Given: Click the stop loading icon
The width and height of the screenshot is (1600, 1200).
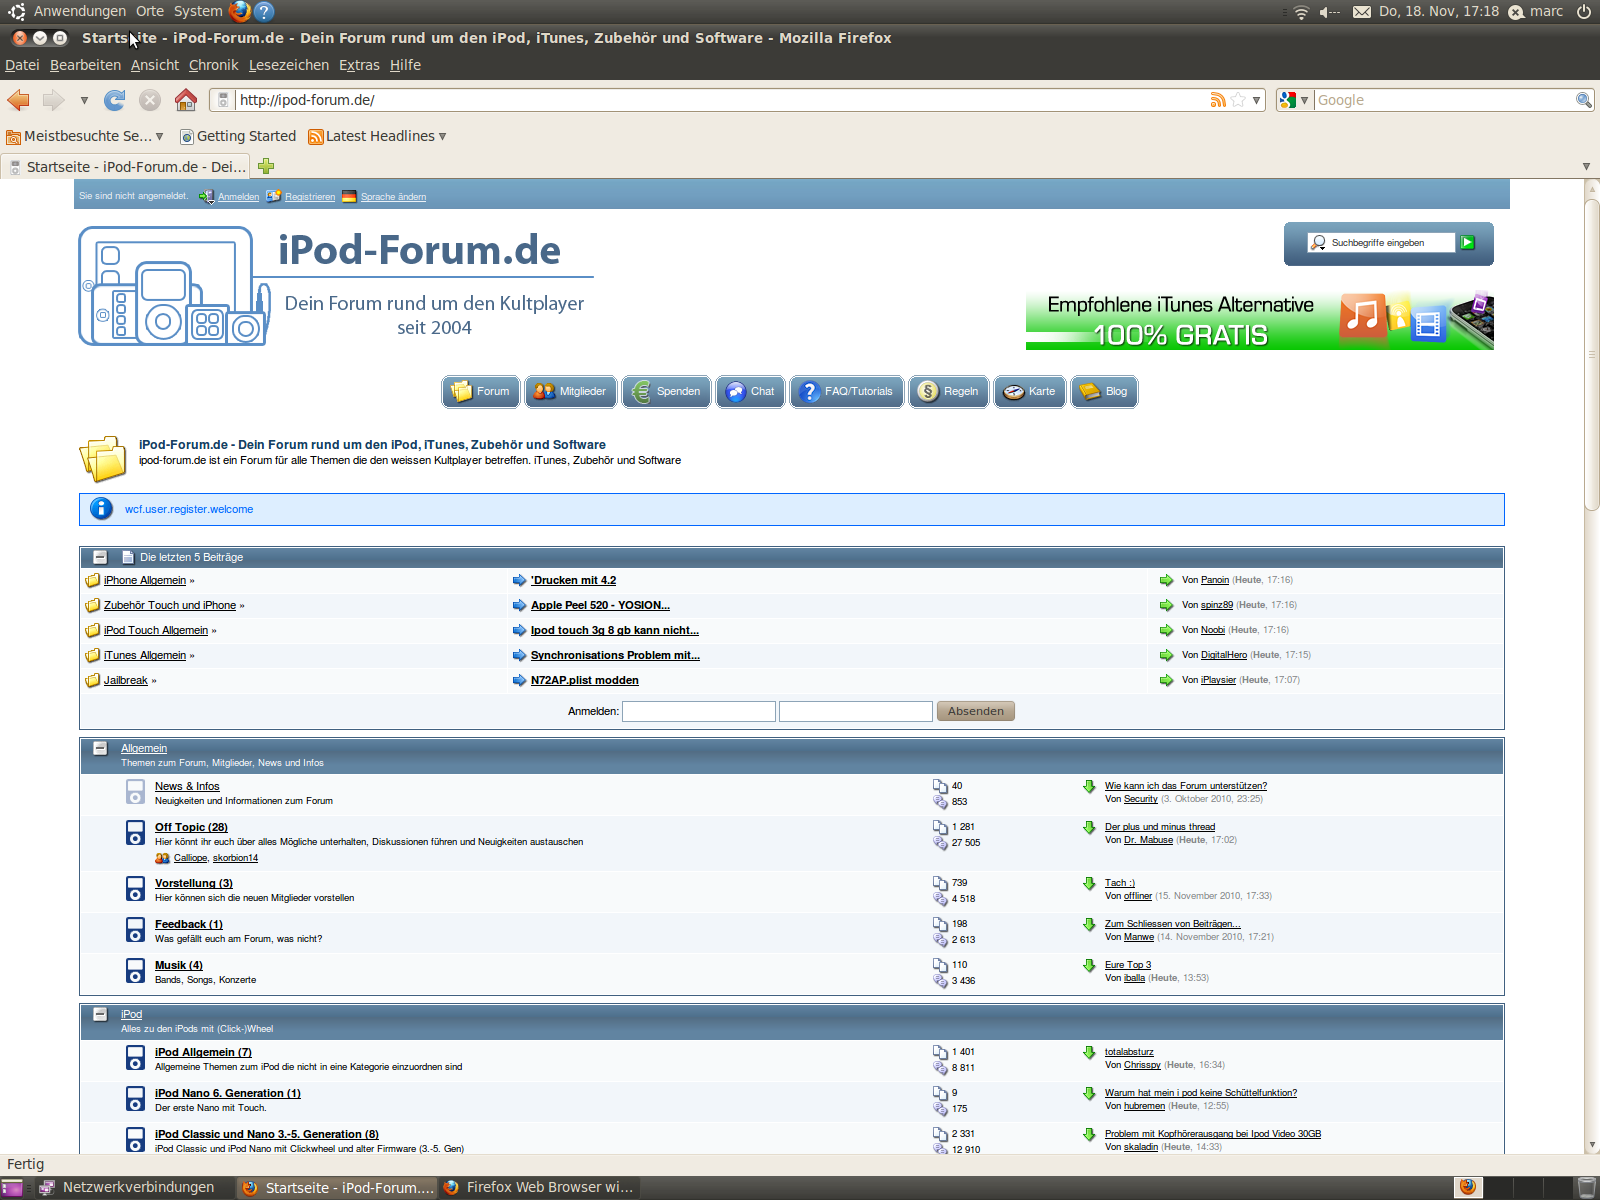Looking at the screenshot, I should click(x=150, y=100).
